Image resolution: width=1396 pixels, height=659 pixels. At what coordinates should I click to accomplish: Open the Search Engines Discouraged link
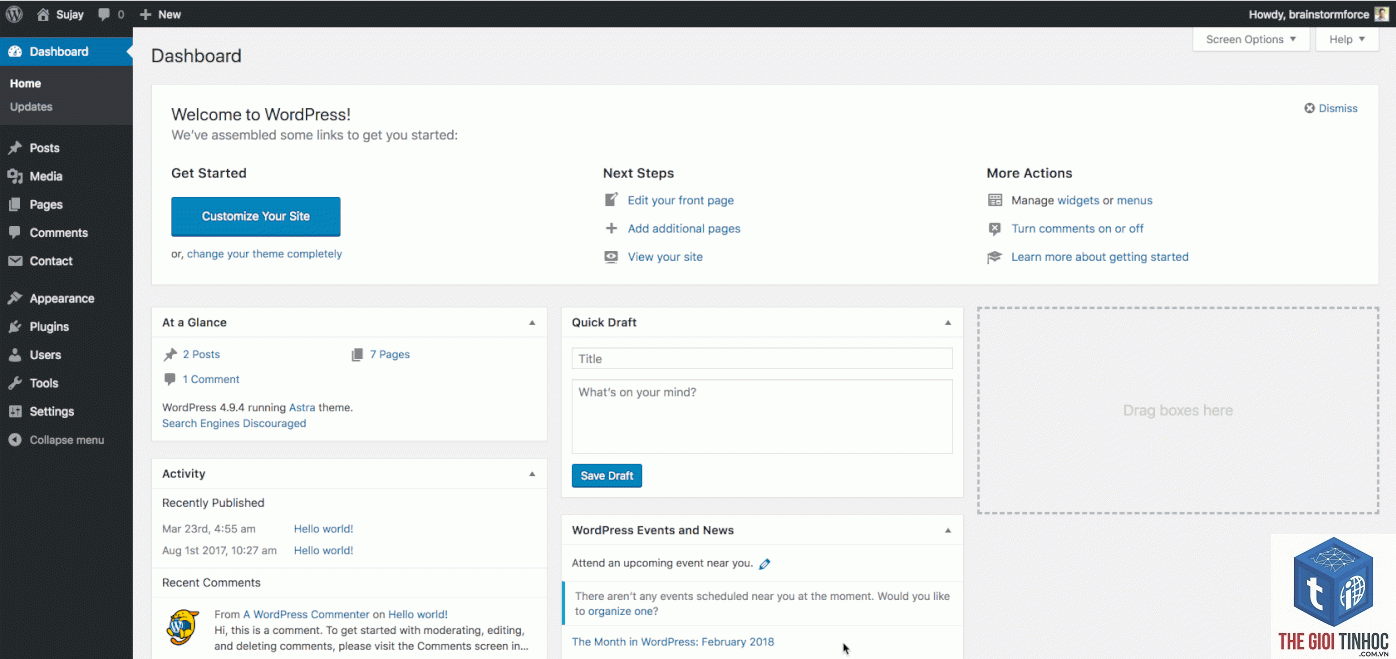coord(234,423)
